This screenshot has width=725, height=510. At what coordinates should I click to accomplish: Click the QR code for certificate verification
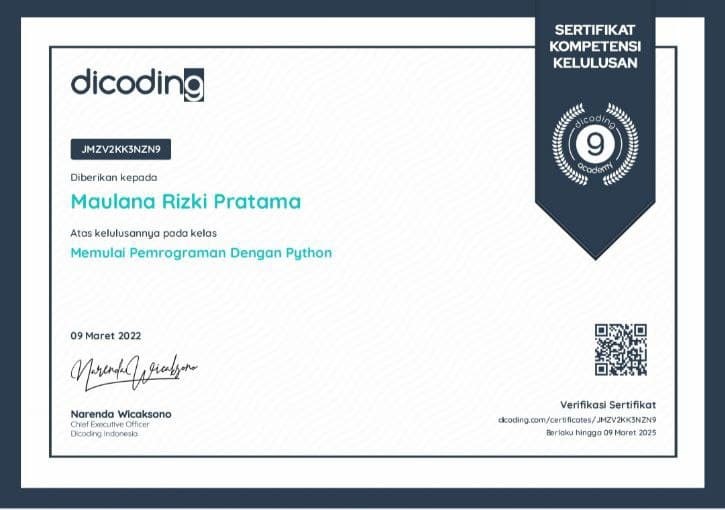(x=620, y=349)
